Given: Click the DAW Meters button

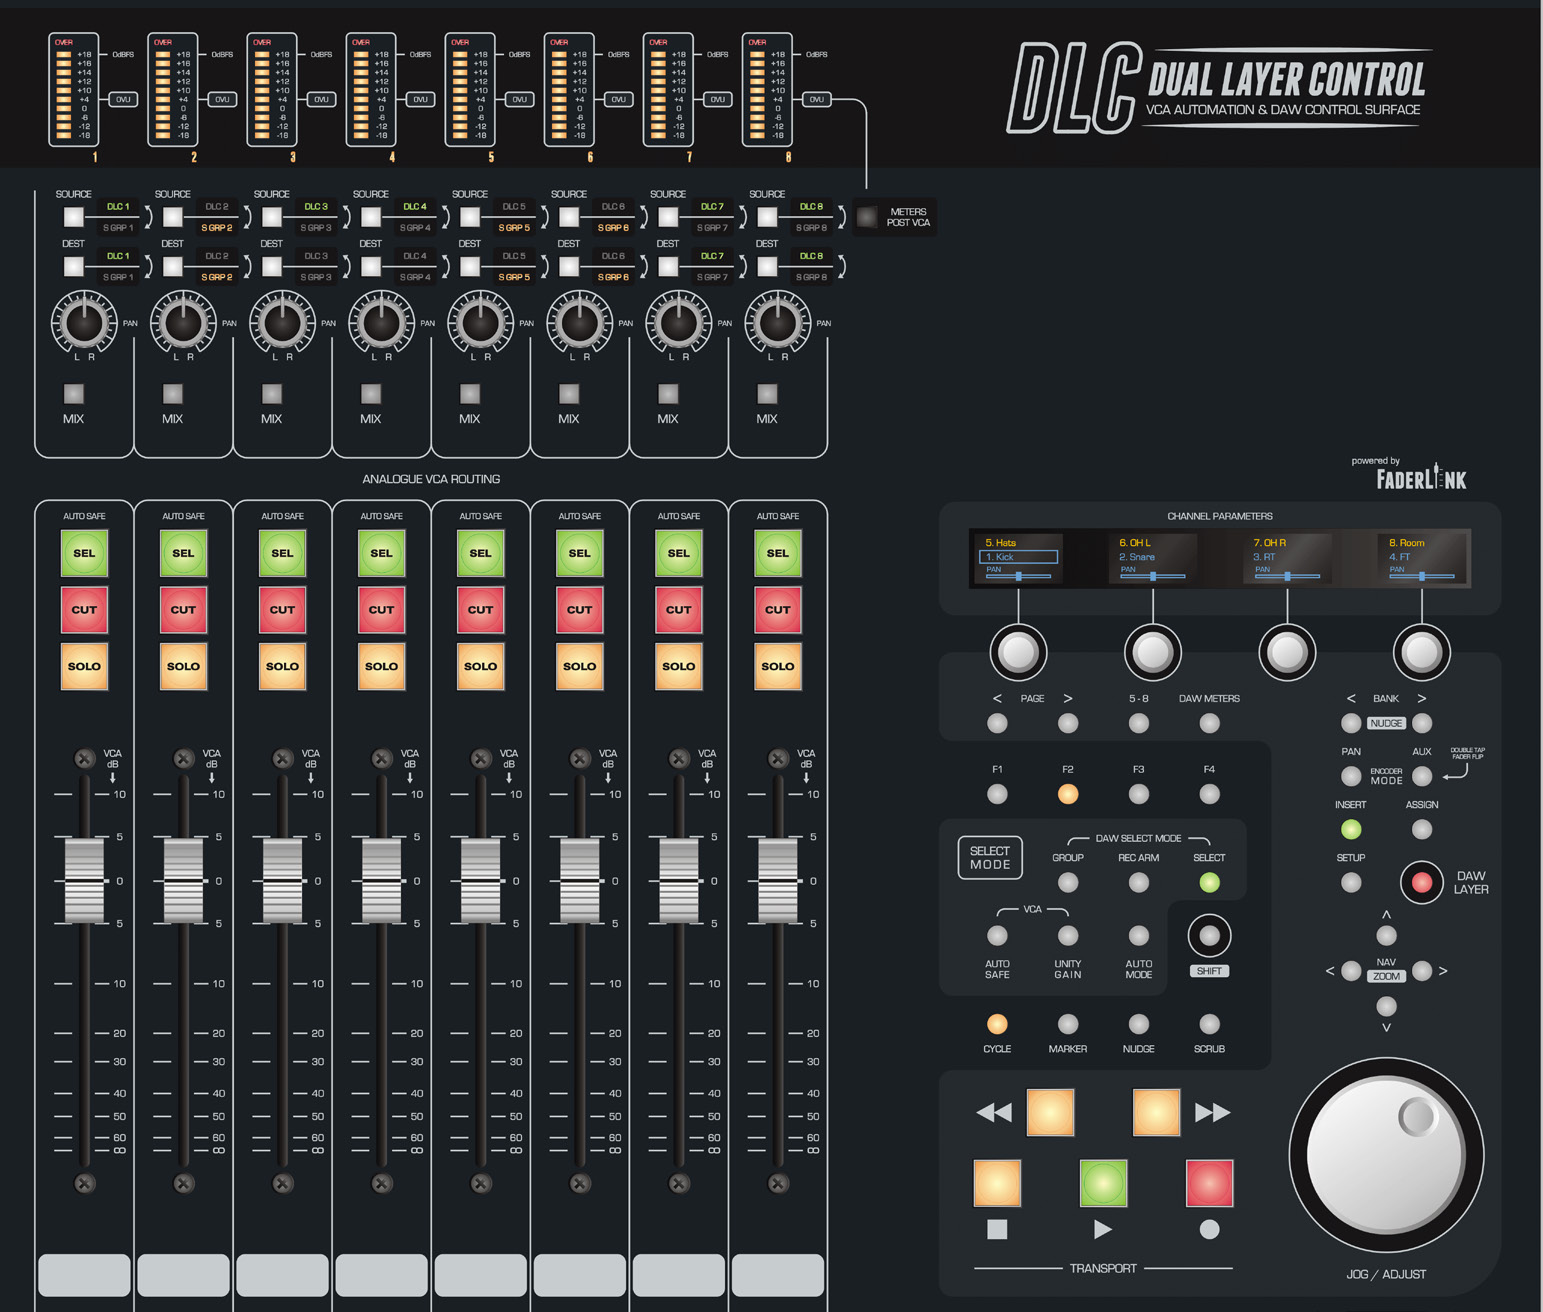Looking at the screenshot, I should [1209, 723].
